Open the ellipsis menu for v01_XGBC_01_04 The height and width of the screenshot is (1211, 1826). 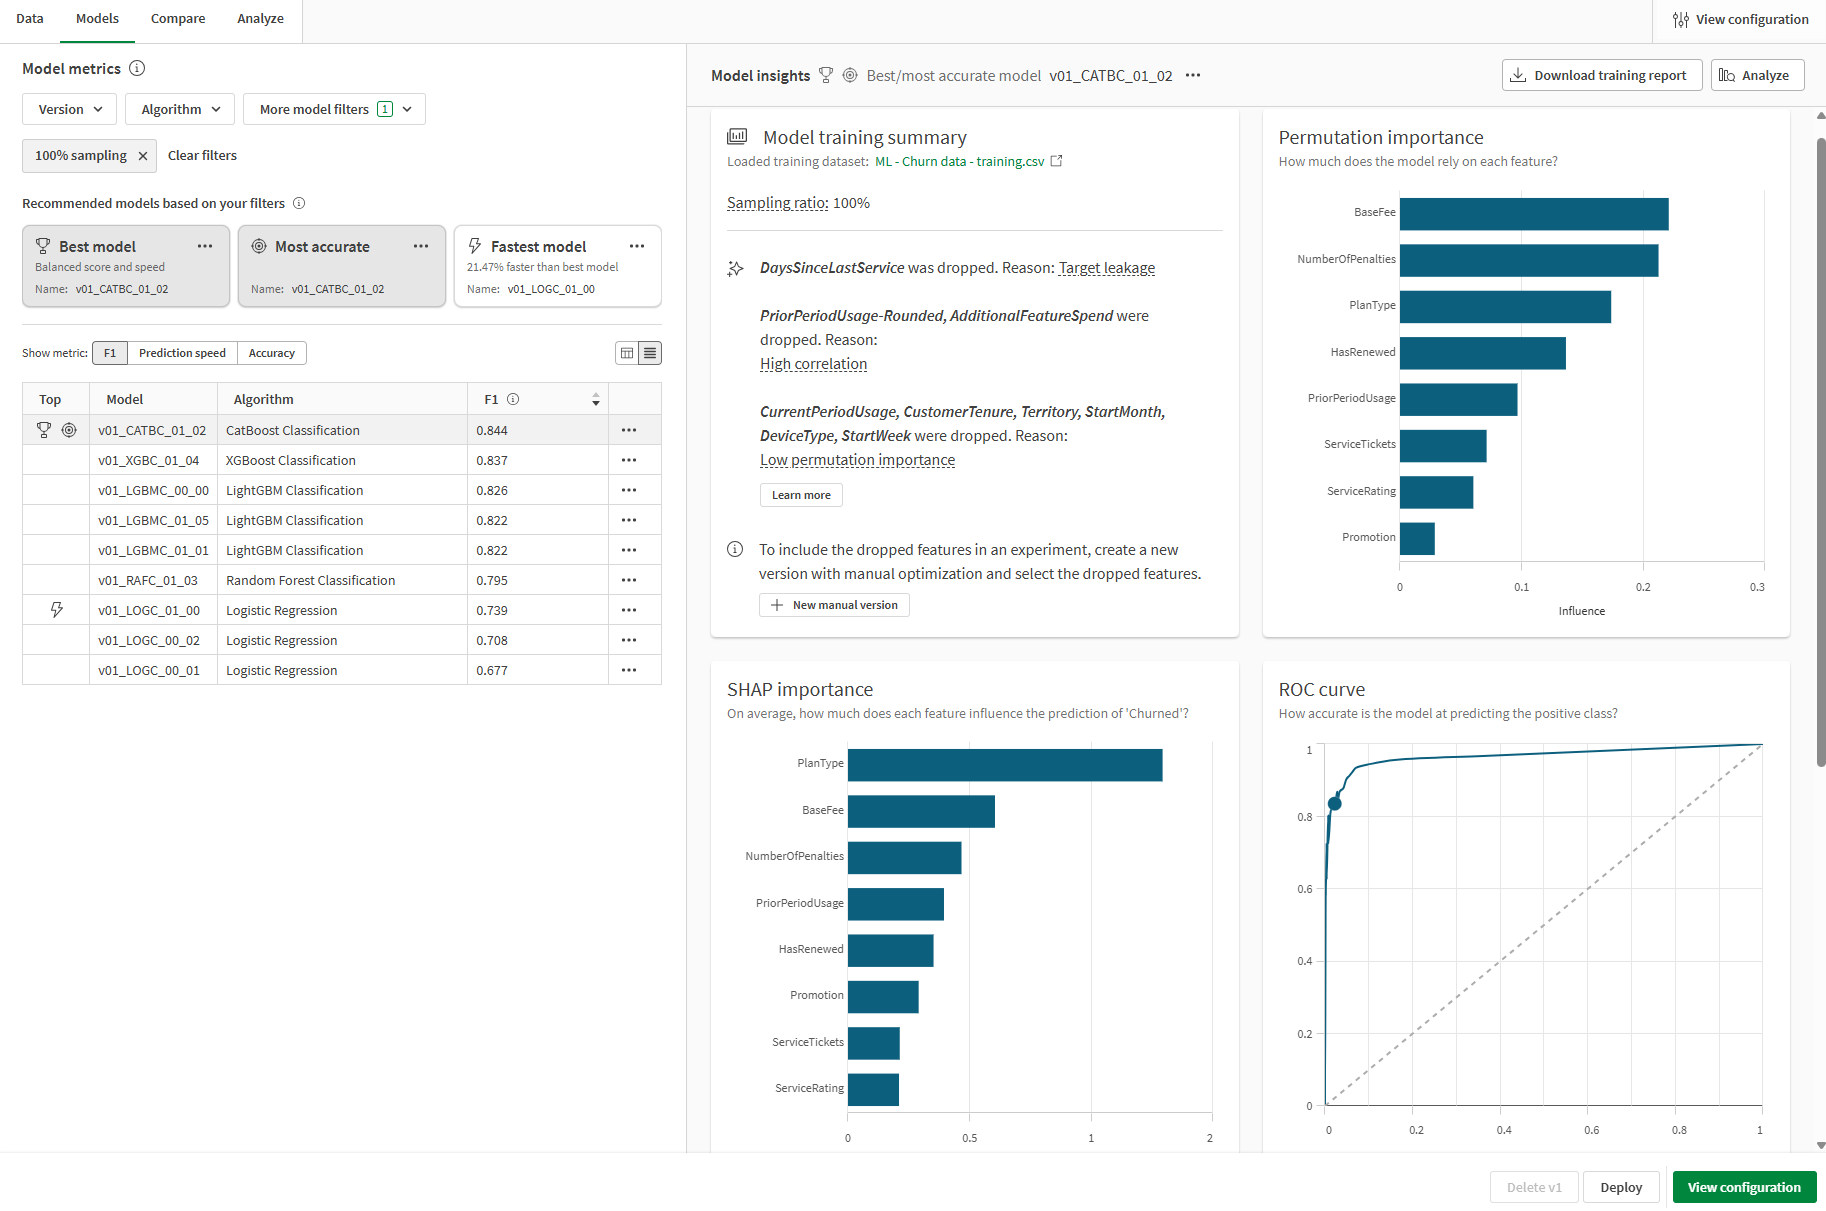(629, 460)
